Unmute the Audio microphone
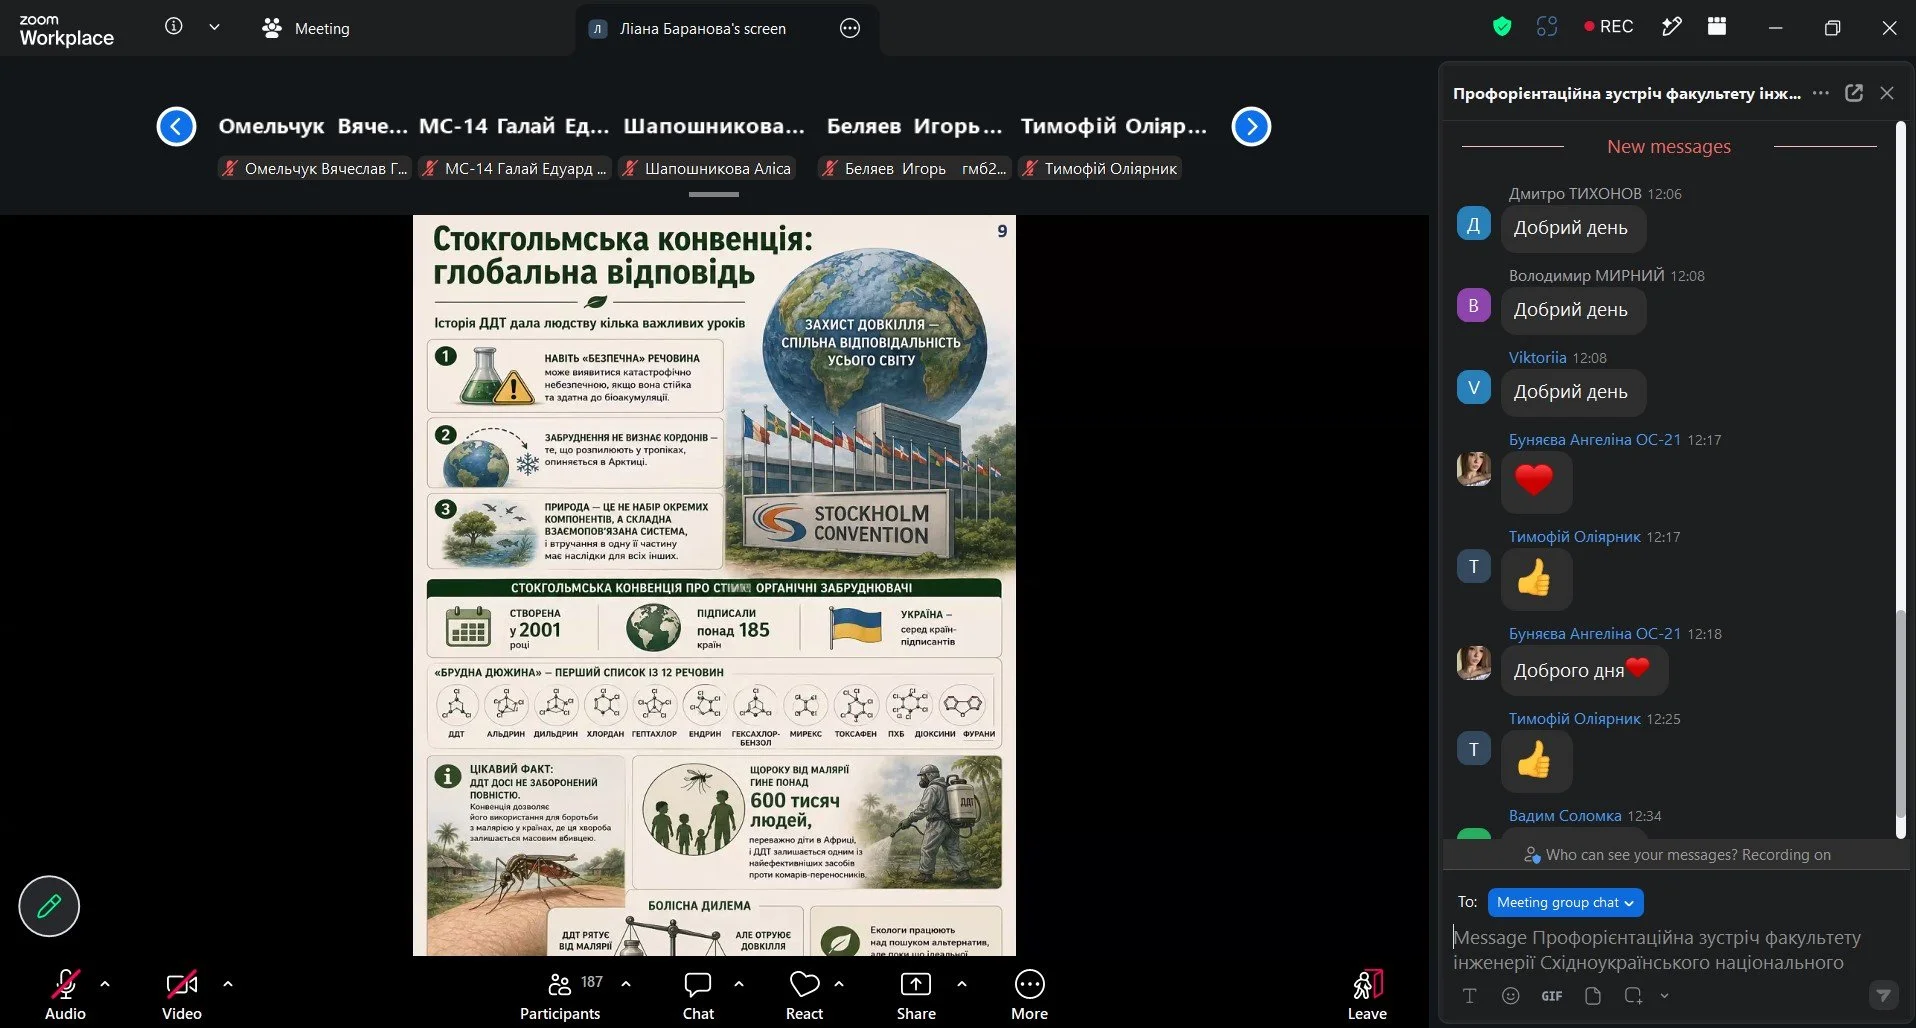1916x1028 pixels. pyautogui.click(x=65, y=994)
